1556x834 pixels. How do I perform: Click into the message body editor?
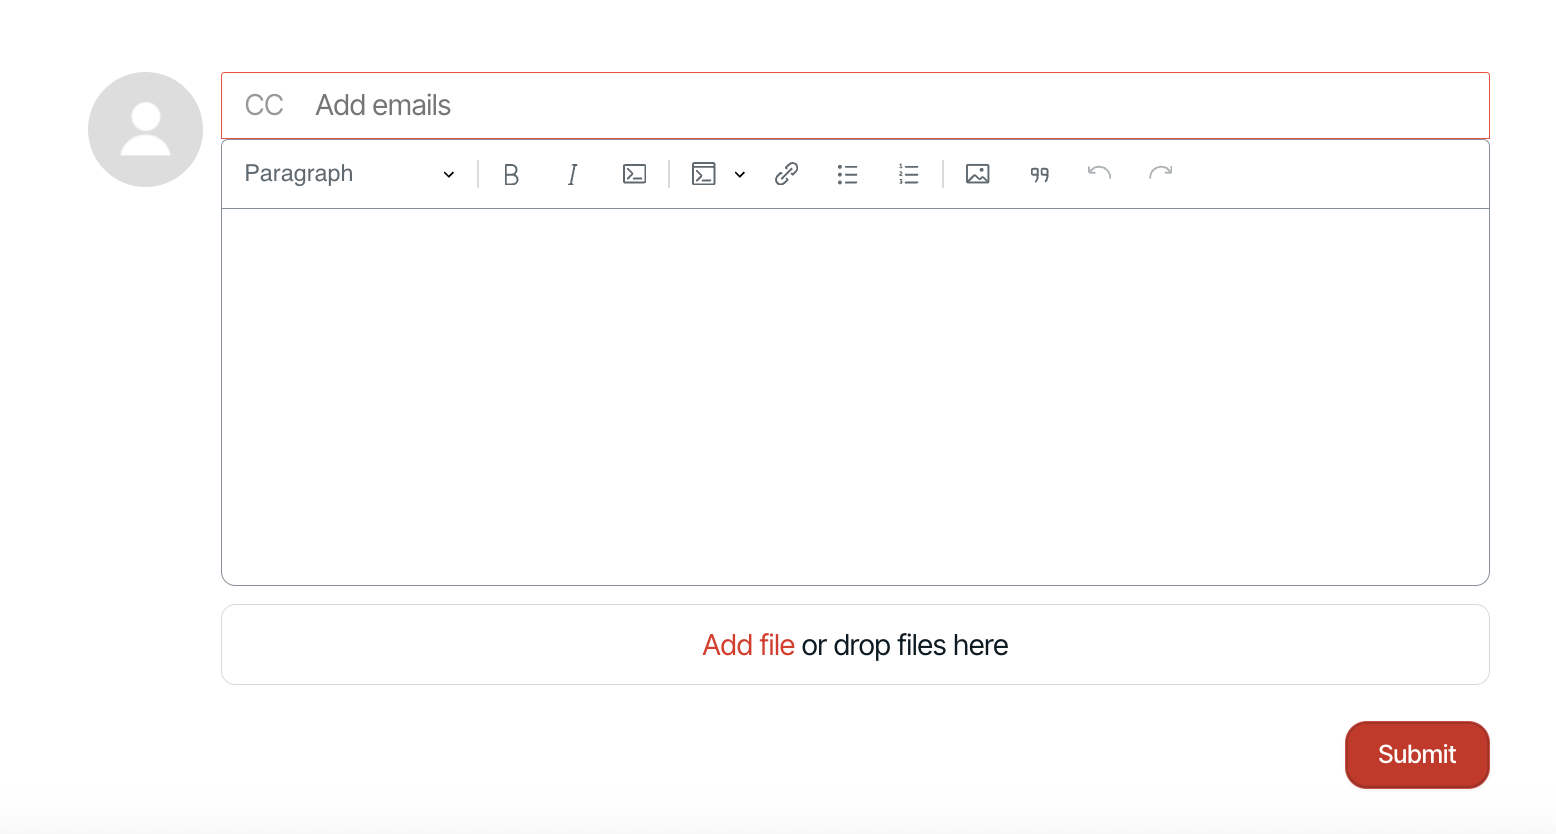click(x=855, y=396)
